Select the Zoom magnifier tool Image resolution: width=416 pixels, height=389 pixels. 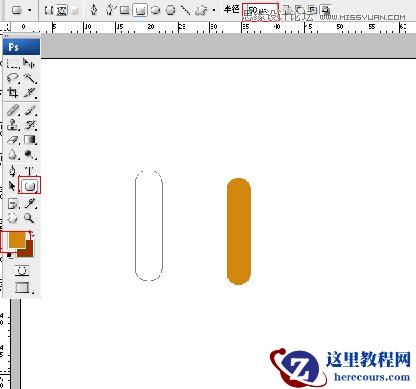[29, 218]
